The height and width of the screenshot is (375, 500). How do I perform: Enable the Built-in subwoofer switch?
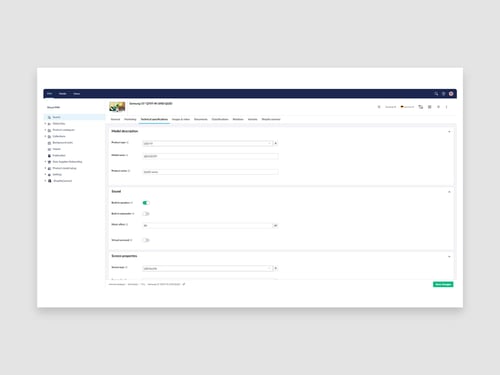click(146, 214)
